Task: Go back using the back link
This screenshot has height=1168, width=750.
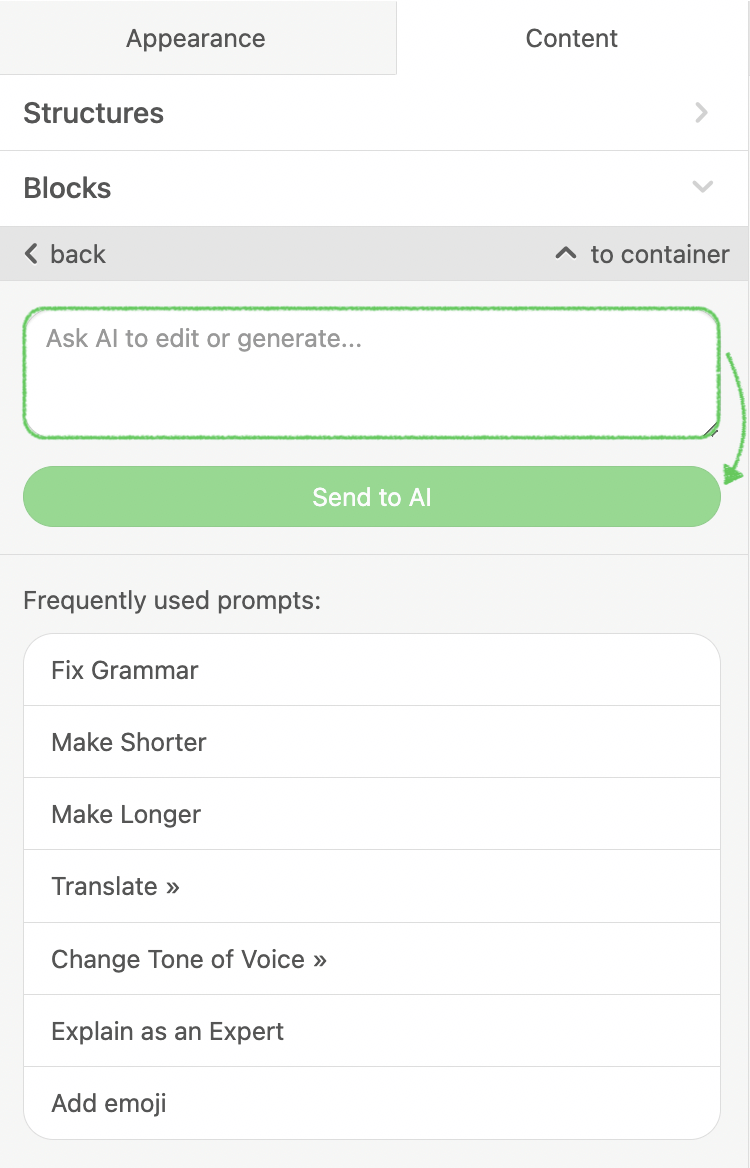Action: pyautogui.click(x=78, y=254)
